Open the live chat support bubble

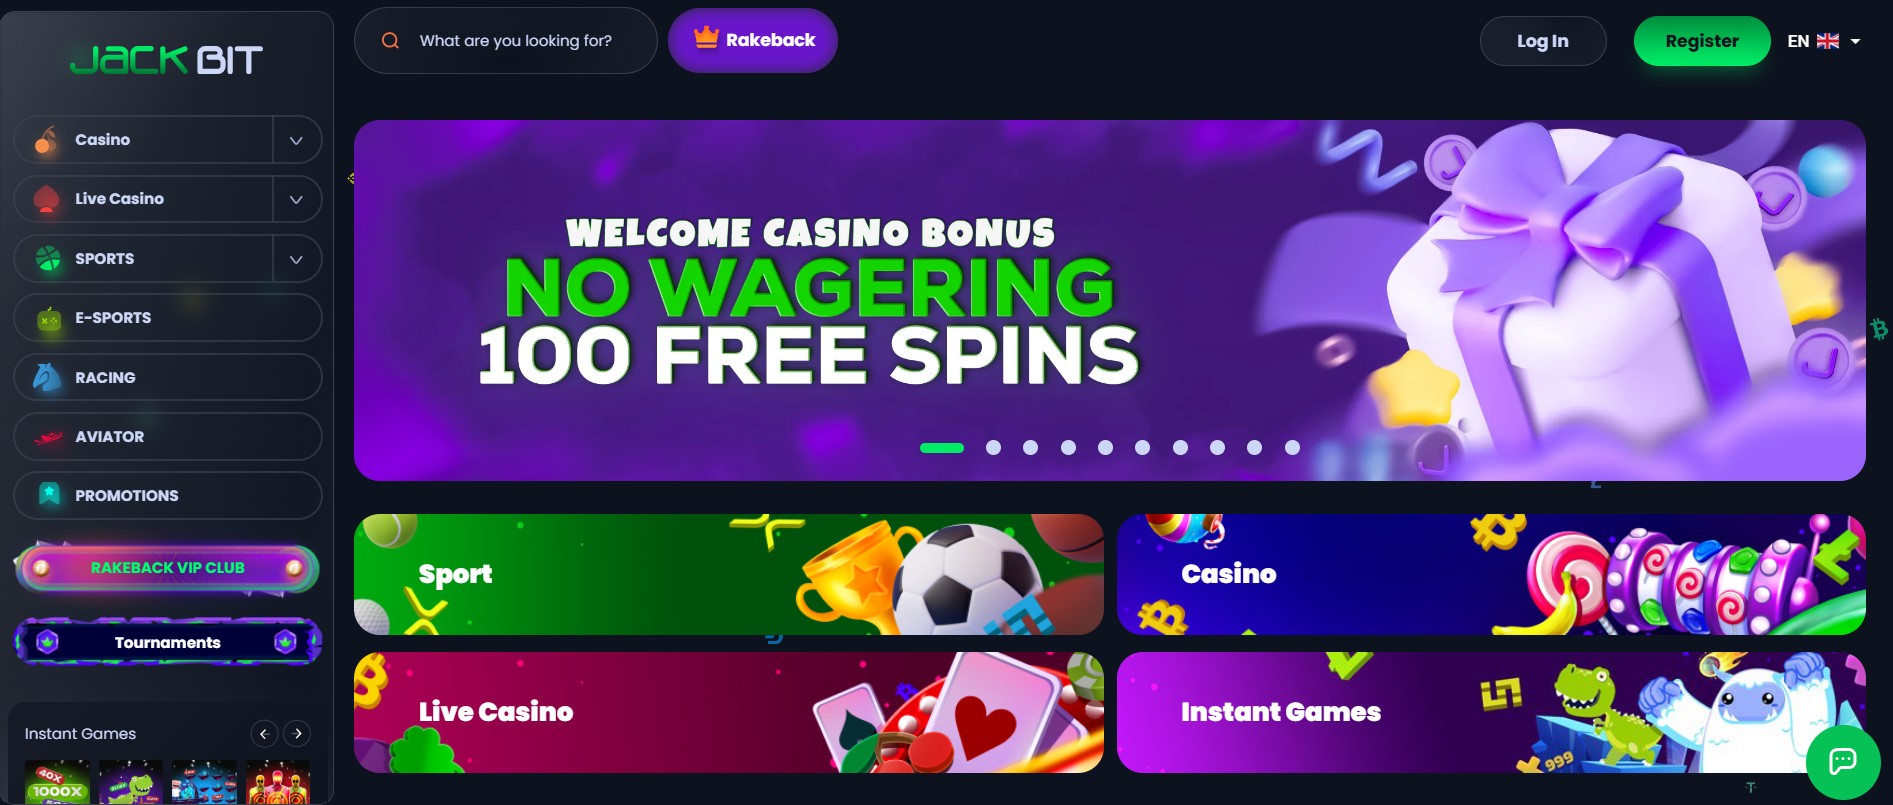(1842, 761)
